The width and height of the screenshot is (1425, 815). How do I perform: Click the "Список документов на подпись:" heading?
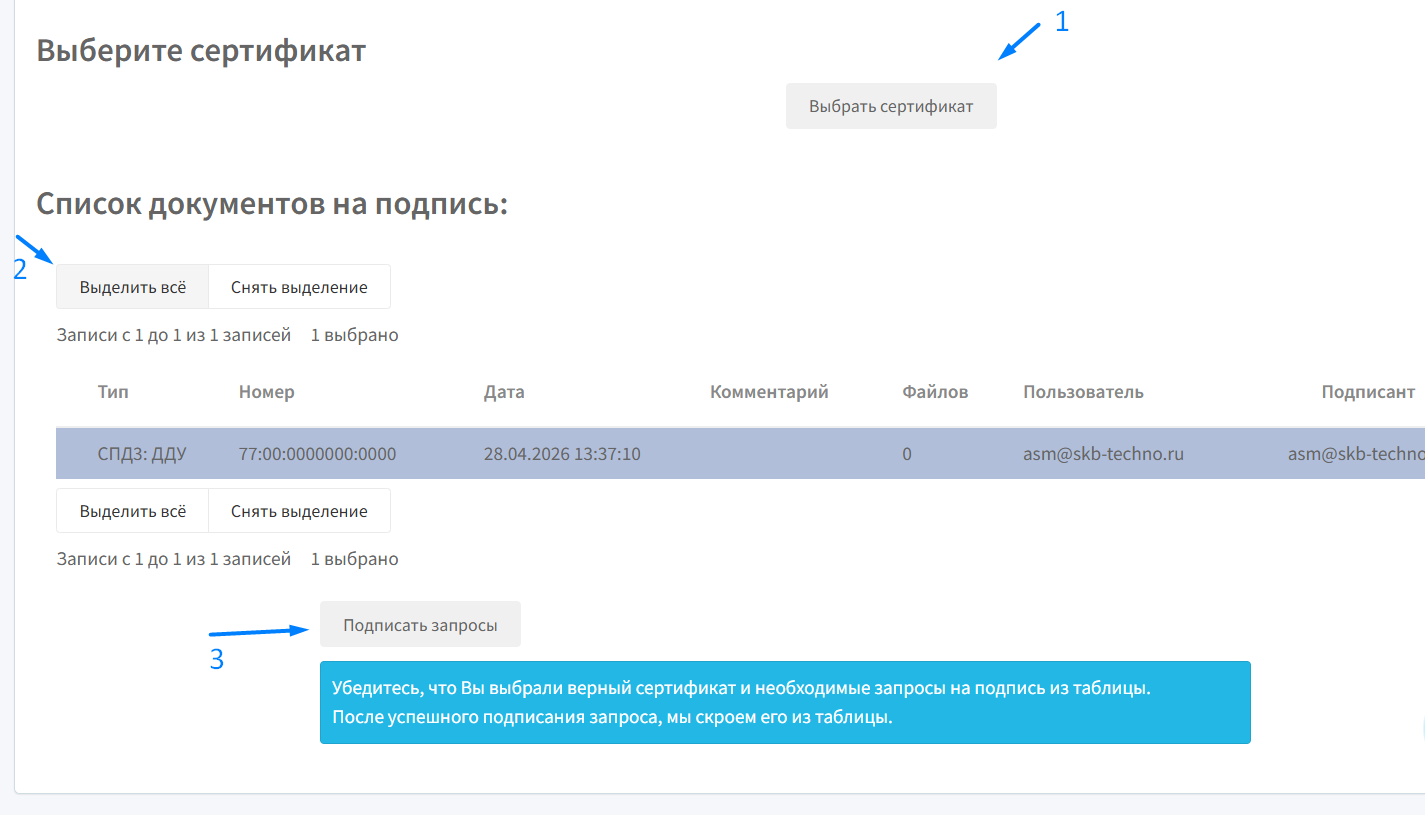point(273,204)
